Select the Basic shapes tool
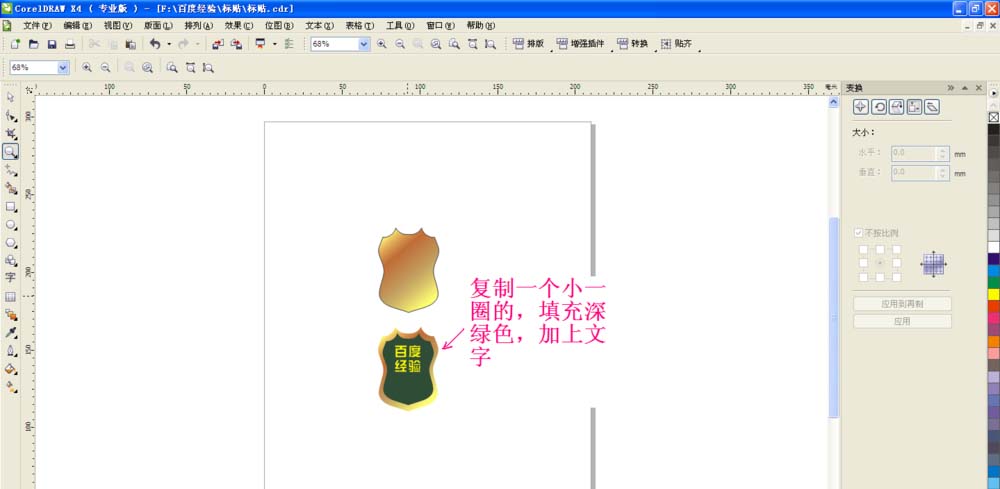This screenshot has height=489, width=1000. pyautogui.click(x=10, y=260)
